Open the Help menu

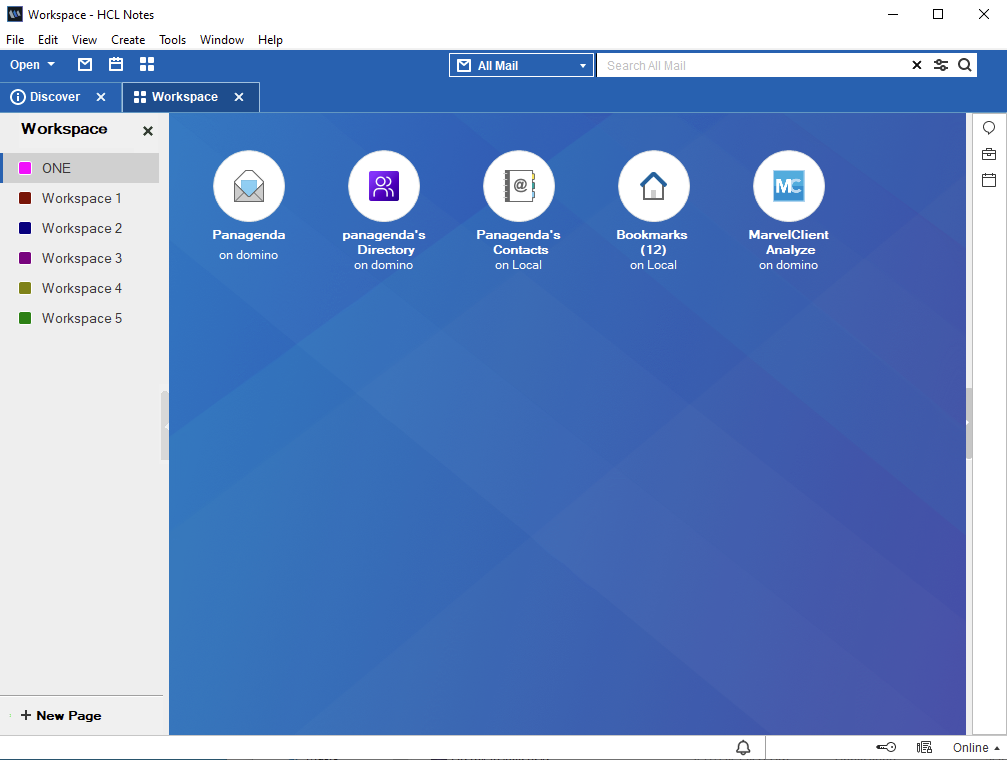coord(270,40)
